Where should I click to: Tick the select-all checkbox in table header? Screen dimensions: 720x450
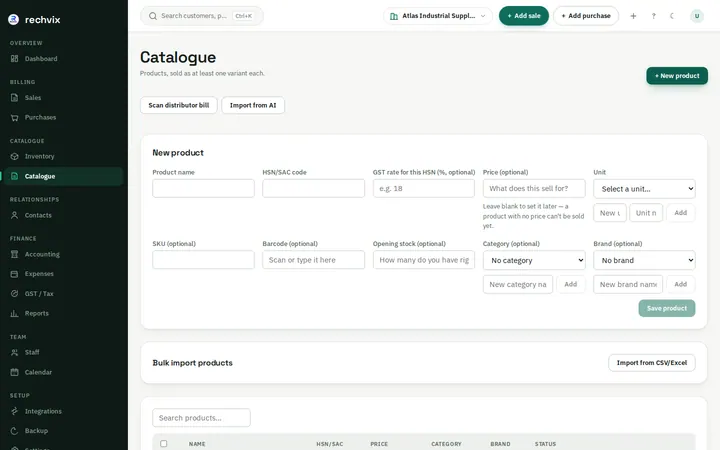163,444
